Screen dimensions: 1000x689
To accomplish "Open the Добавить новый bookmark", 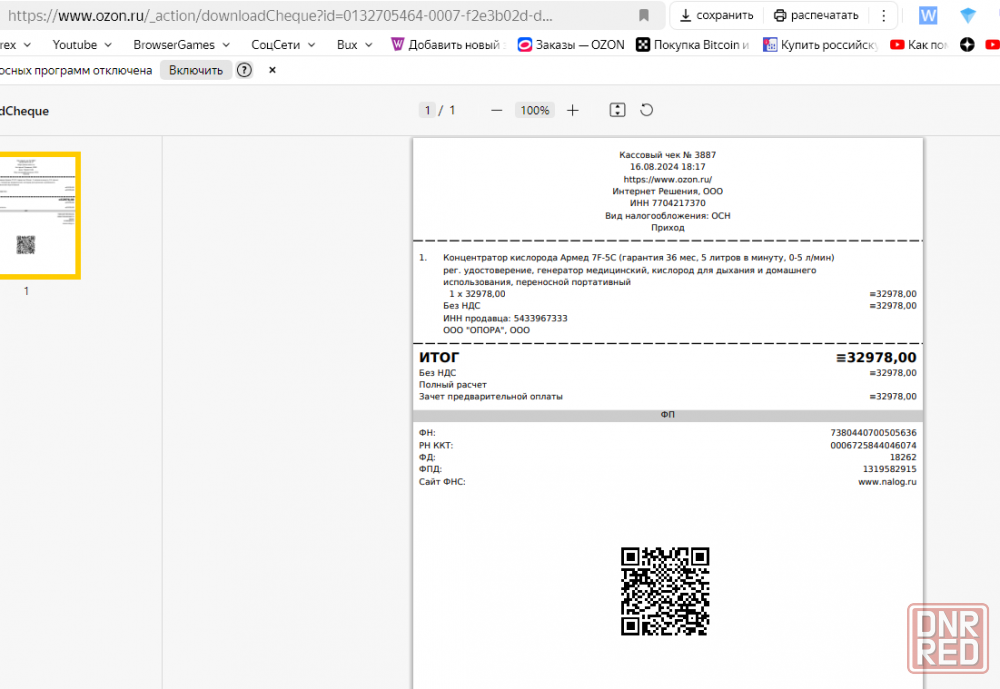I will 448,45.
